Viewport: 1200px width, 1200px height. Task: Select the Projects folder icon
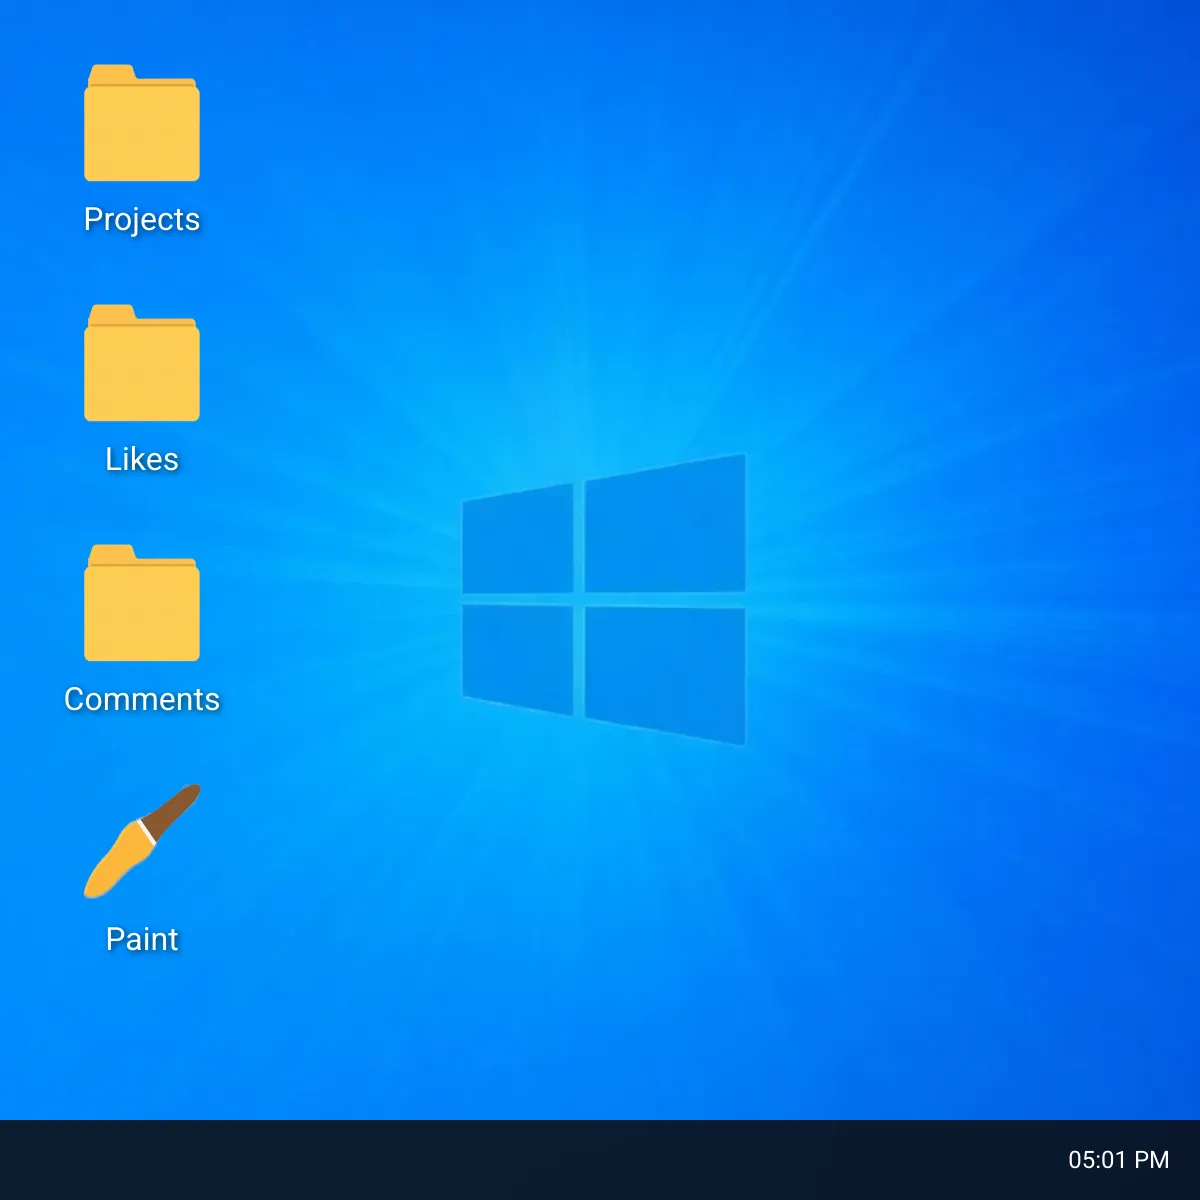tap(142, 123)
